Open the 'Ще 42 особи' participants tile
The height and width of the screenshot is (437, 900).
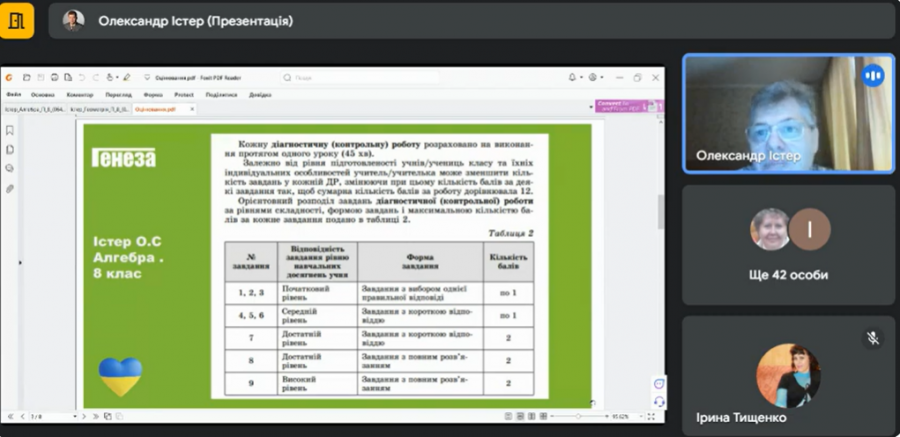tap(789, 245)
